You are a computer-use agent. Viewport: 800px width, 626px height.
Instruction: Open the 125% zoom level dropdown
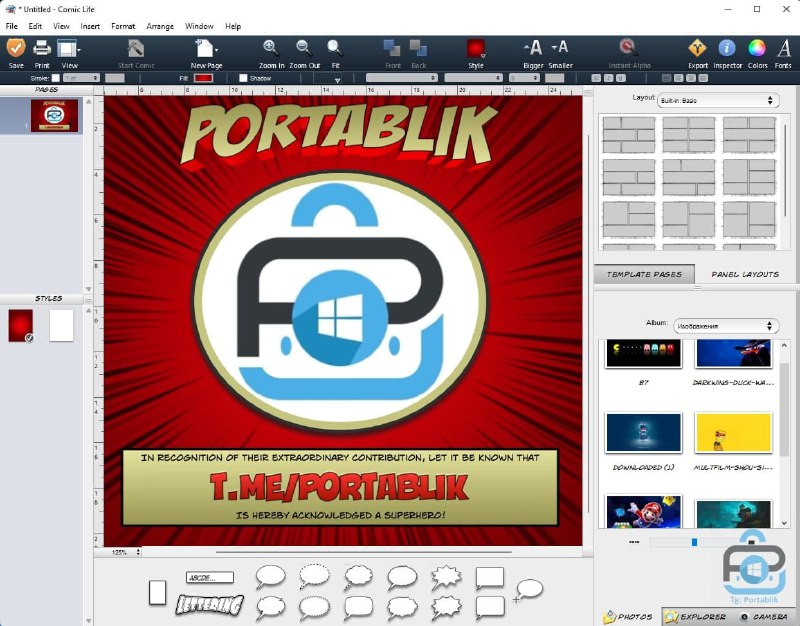(124, 552)
